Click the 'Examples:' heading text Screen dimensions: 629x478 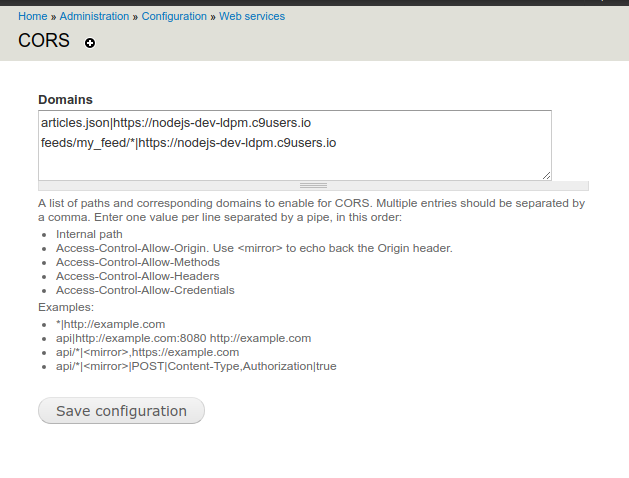click(66, 307)
